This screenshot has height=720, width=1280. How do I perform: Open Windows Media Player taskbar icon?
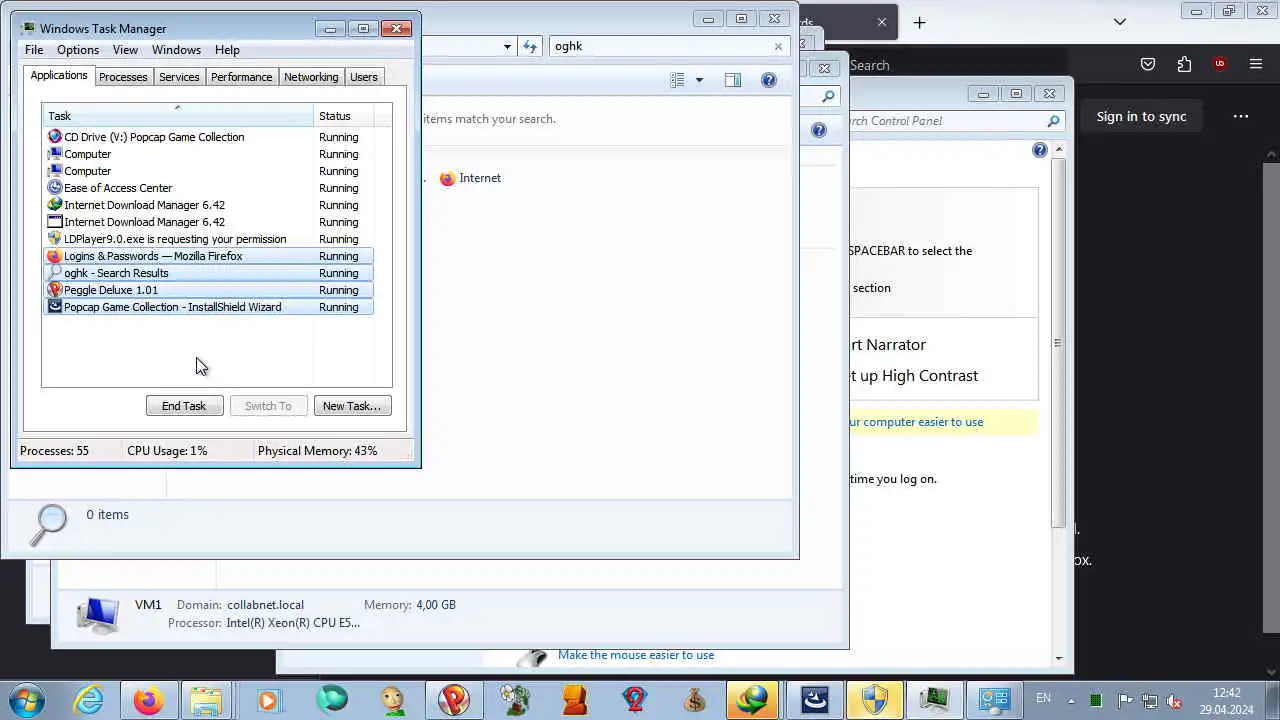[269, 699]
